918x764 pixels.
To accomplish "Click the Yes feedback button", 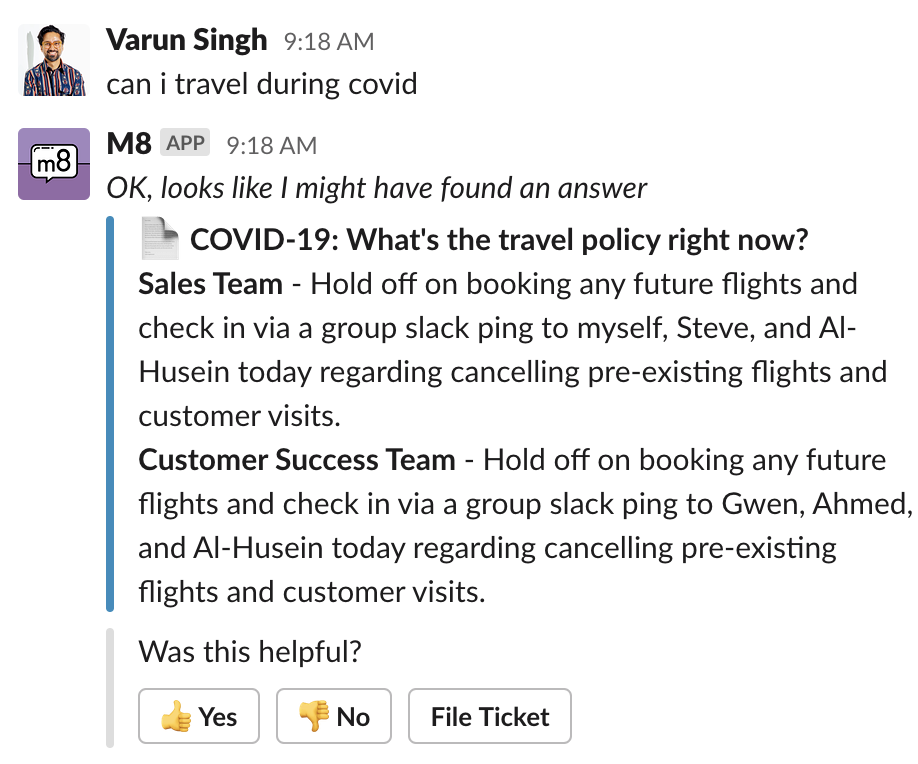I will (198, 716).
